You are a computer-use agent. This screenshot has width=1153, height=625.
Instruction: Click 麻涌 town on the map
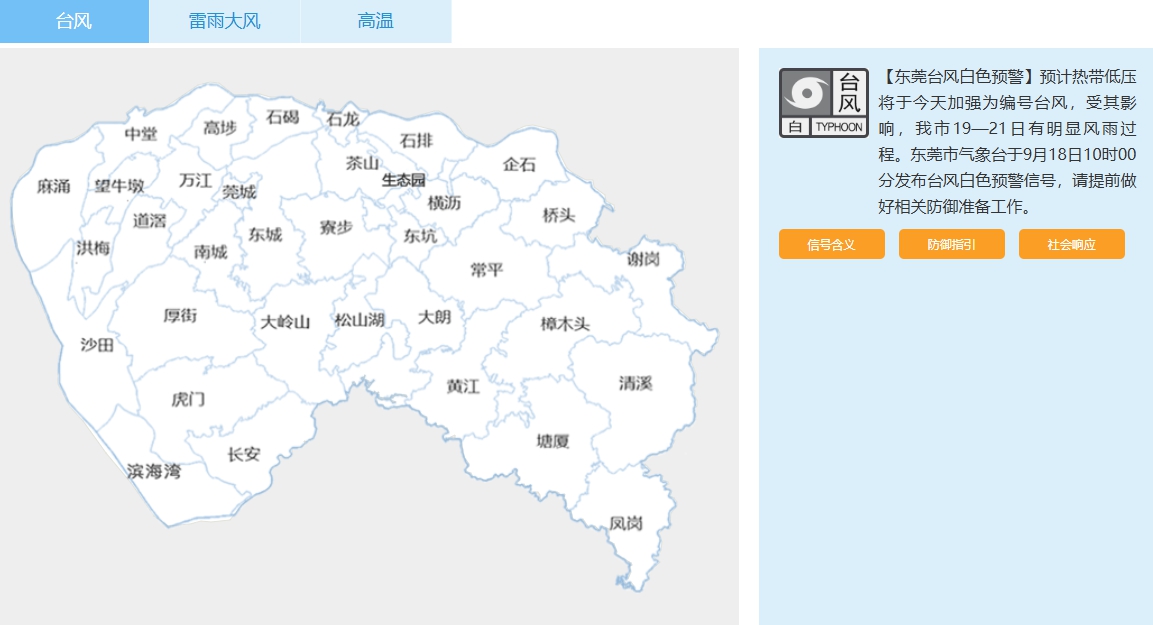(x=54, y=186)
